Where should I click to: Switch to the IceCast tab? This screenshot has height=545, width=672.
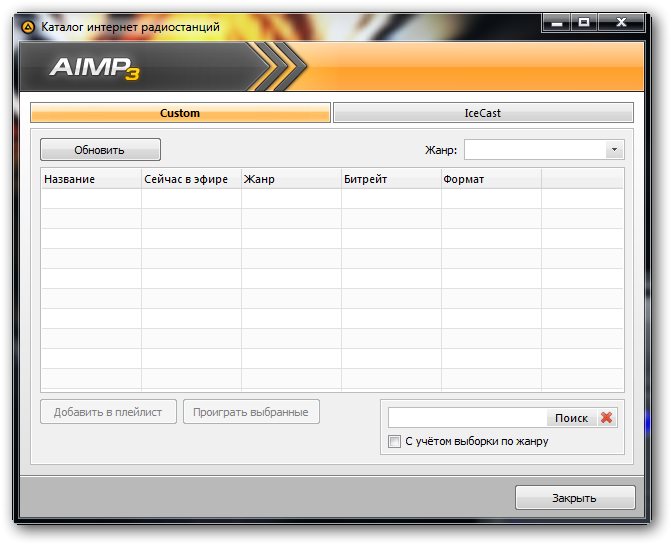click(483, 113)
